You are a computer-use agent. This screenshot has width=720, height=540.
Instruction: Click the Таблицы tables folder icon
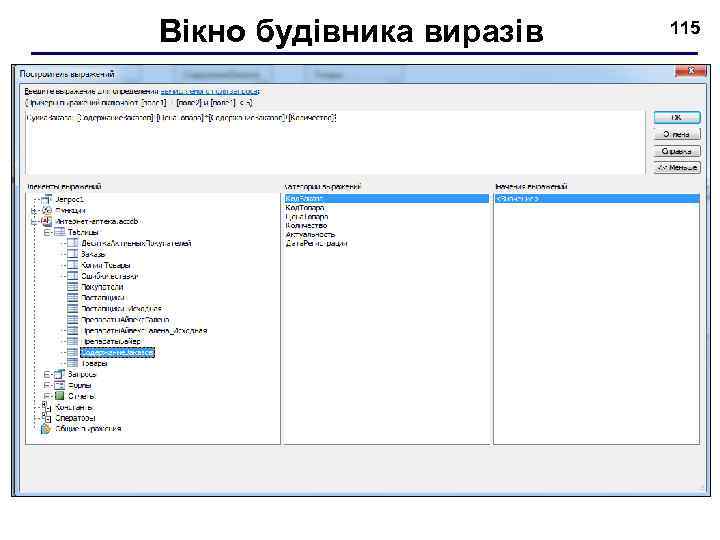[x=60, y=232]
